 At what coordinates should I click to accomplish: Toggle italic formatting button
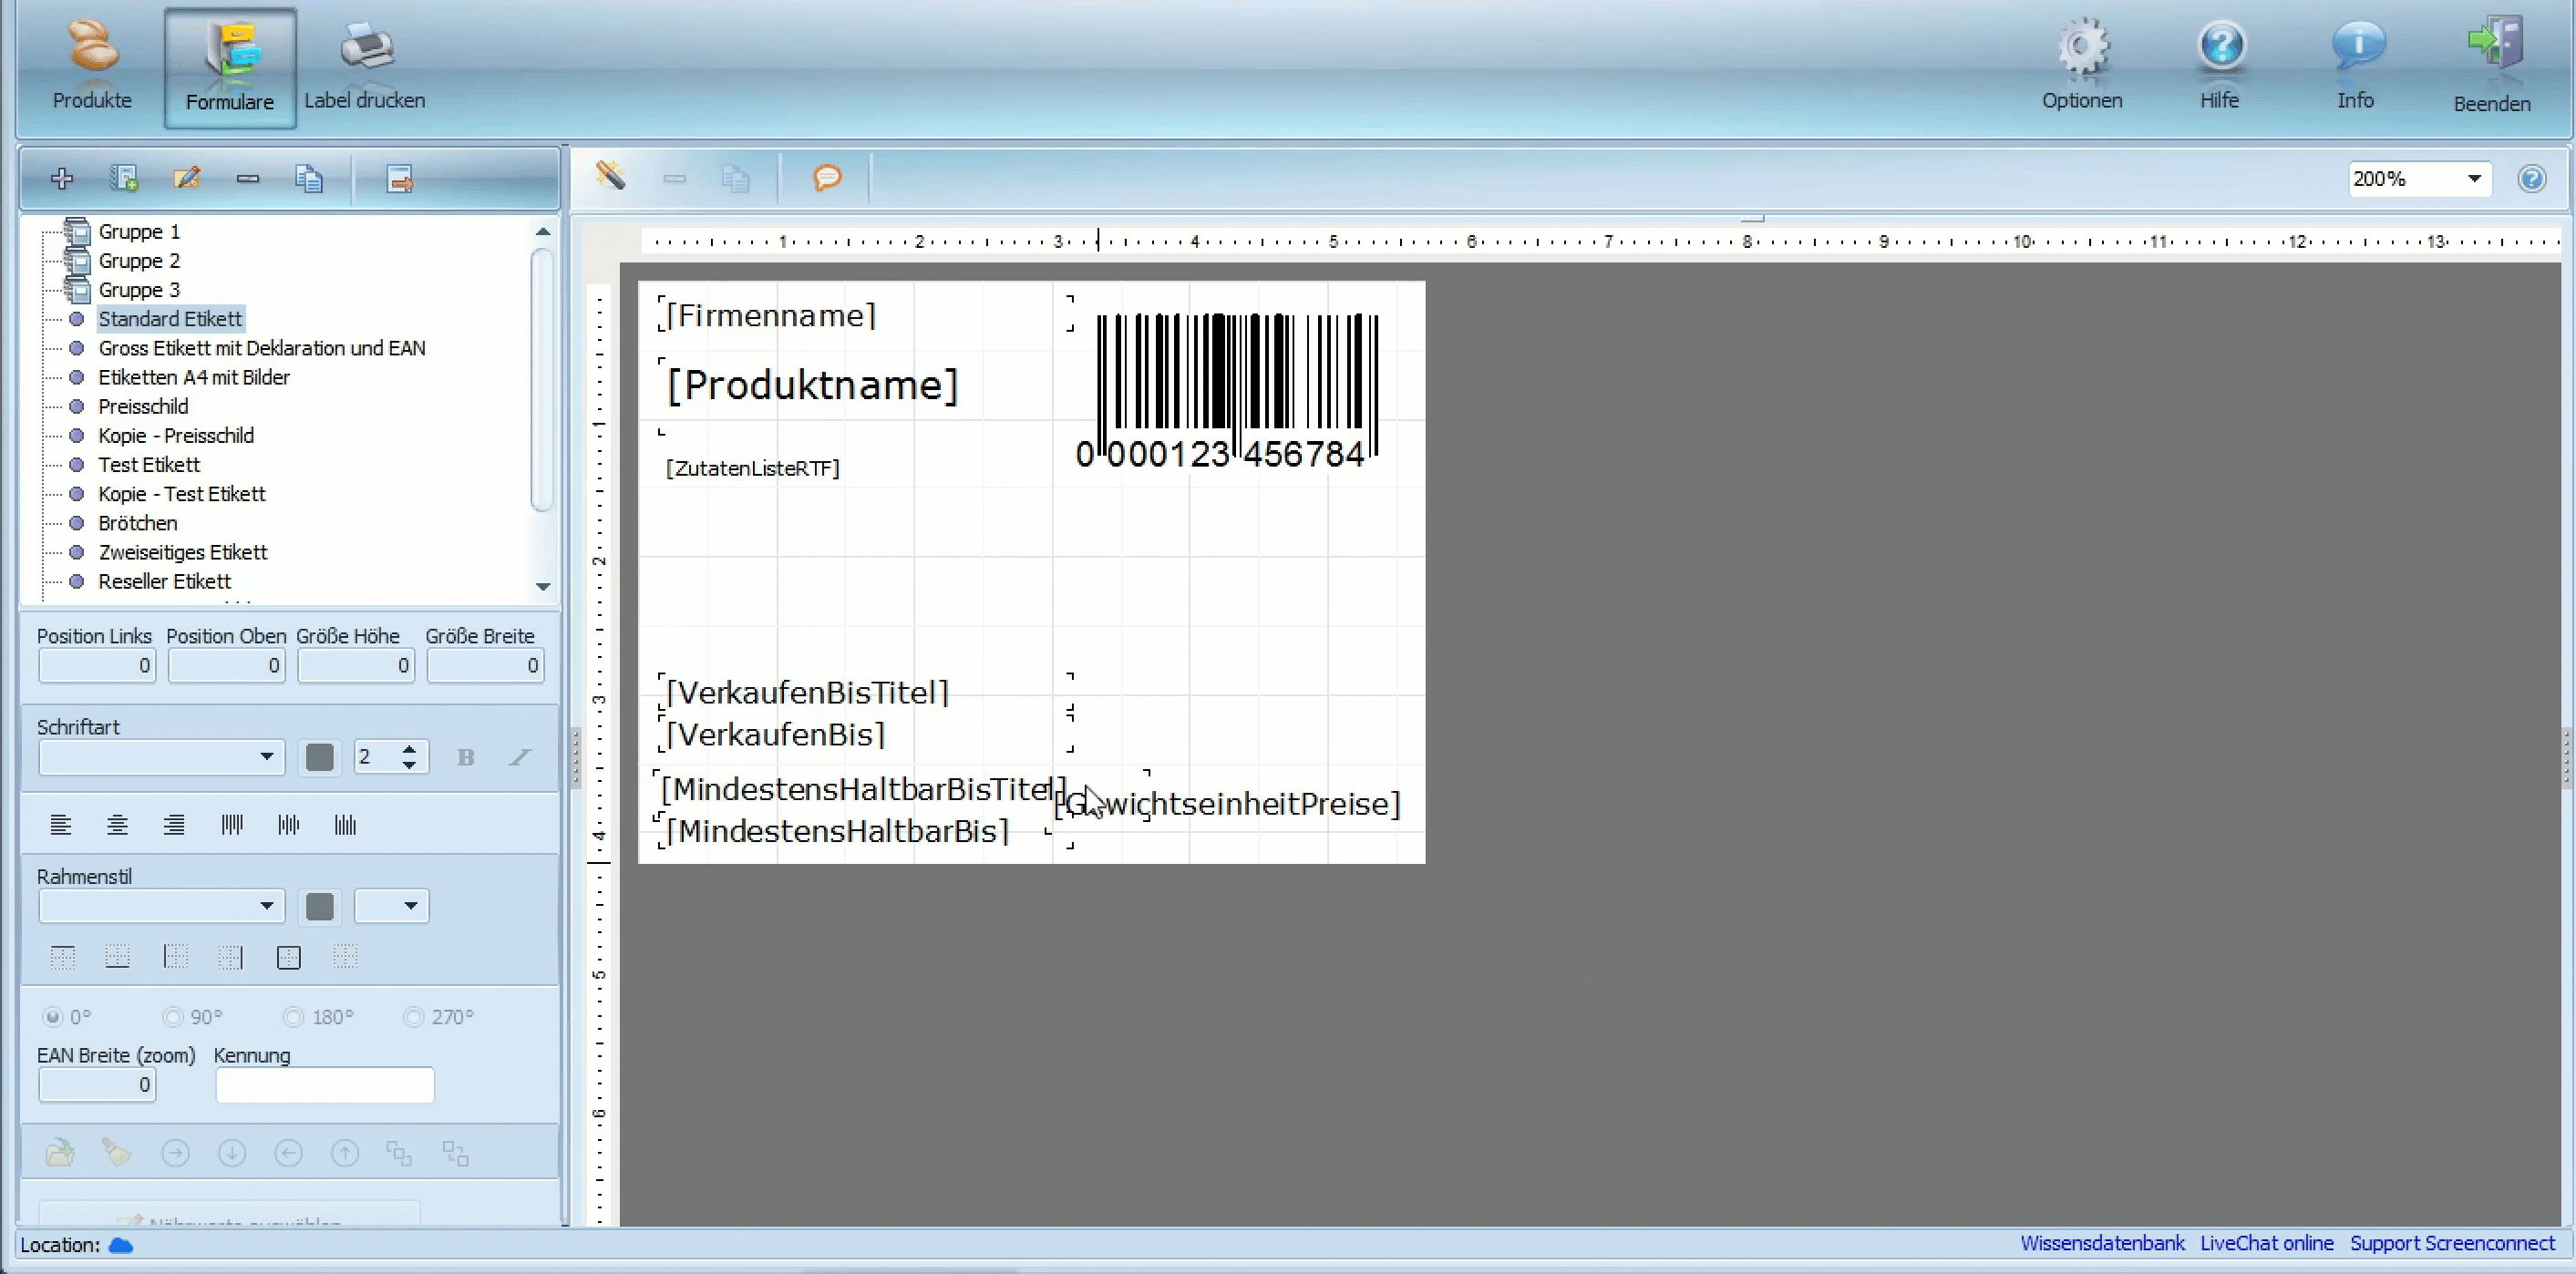click(x=520, y=757)
